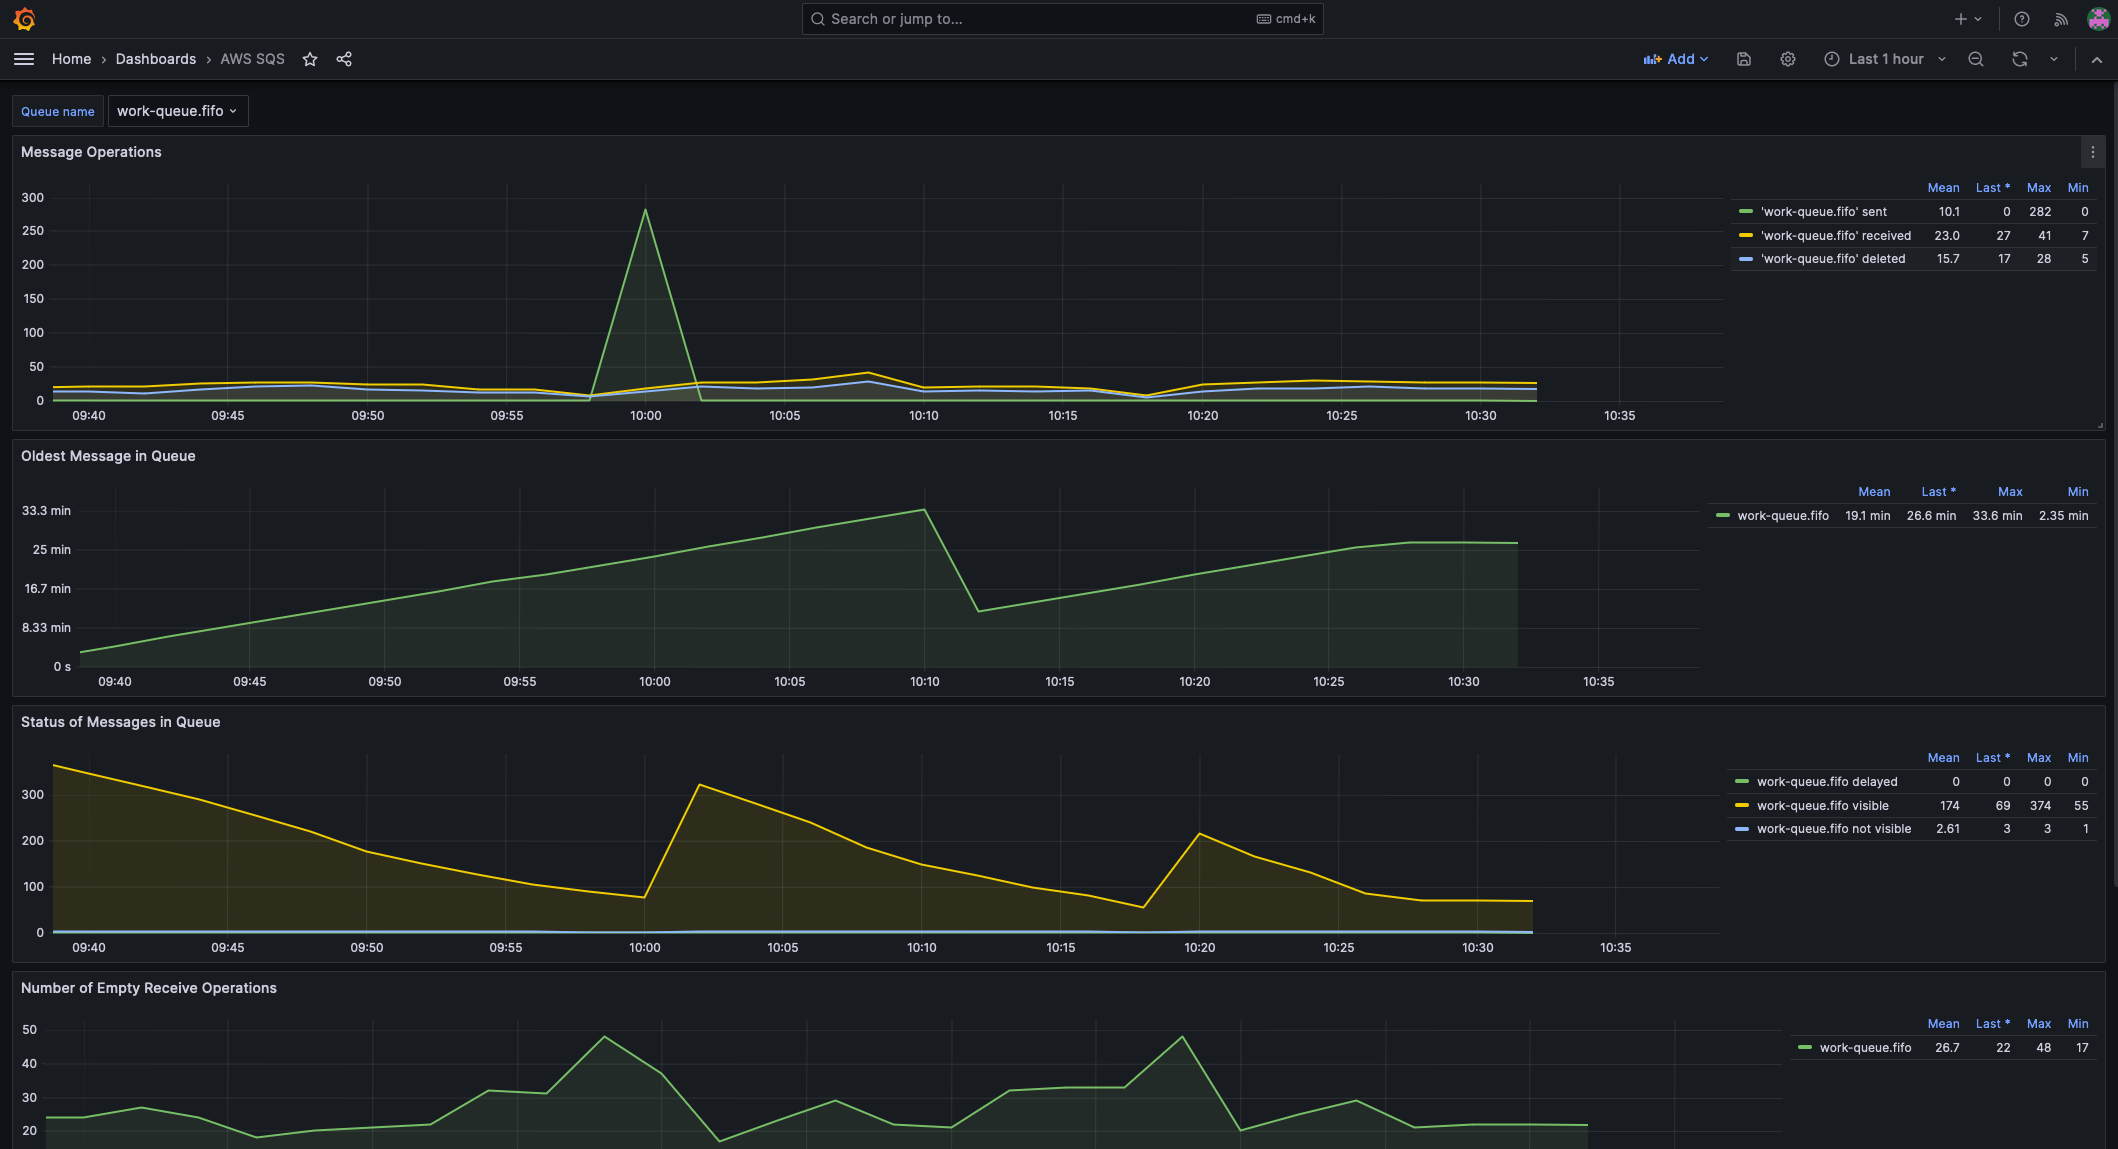
Task: Click the save dashboard icon
Action: 1744,59
